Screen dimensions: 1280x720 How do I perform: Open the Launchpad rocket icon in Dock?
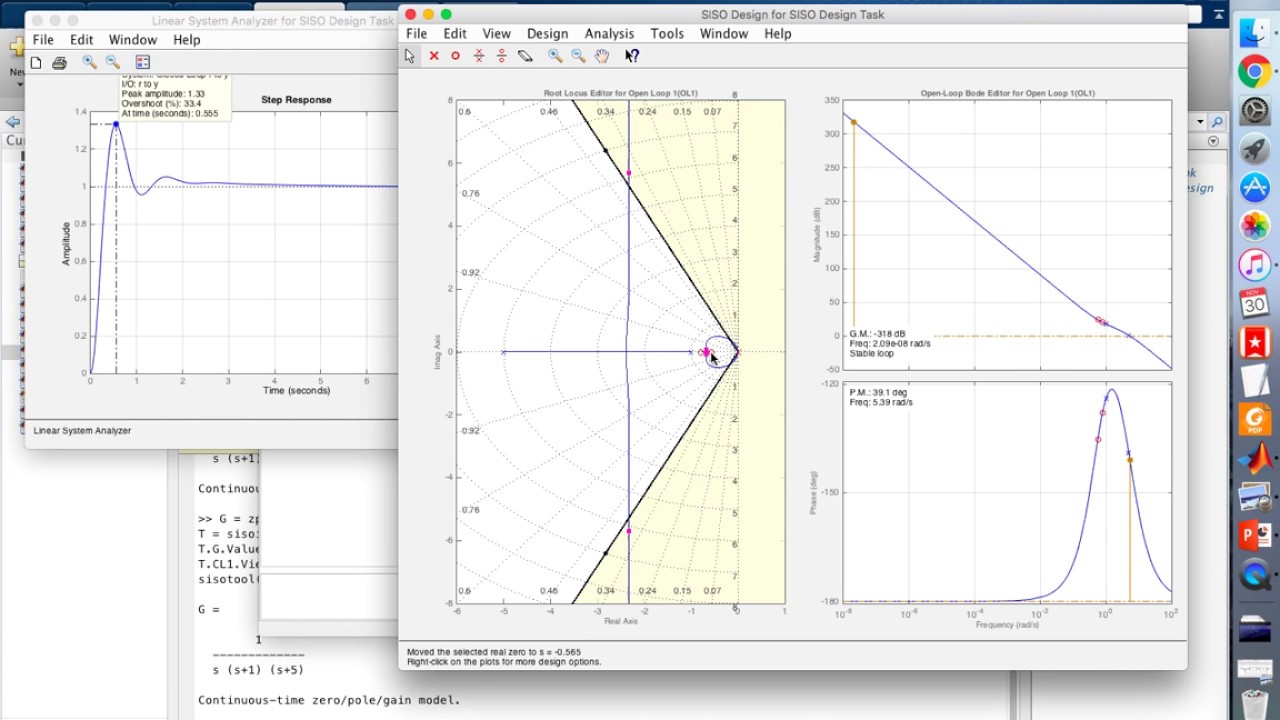coord(1254,149)
